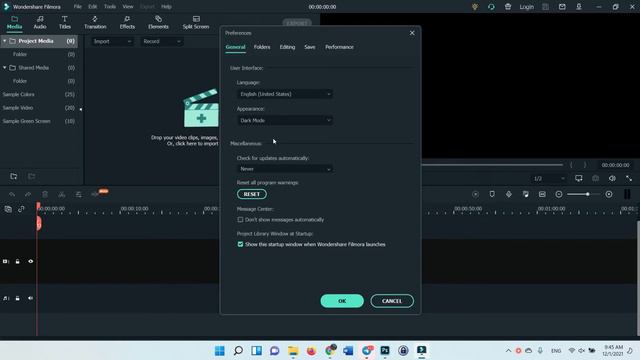Click the zoom out minus icon in timeline
The height and width of the screenshot is (360, 640).
[x=559, y=194]
